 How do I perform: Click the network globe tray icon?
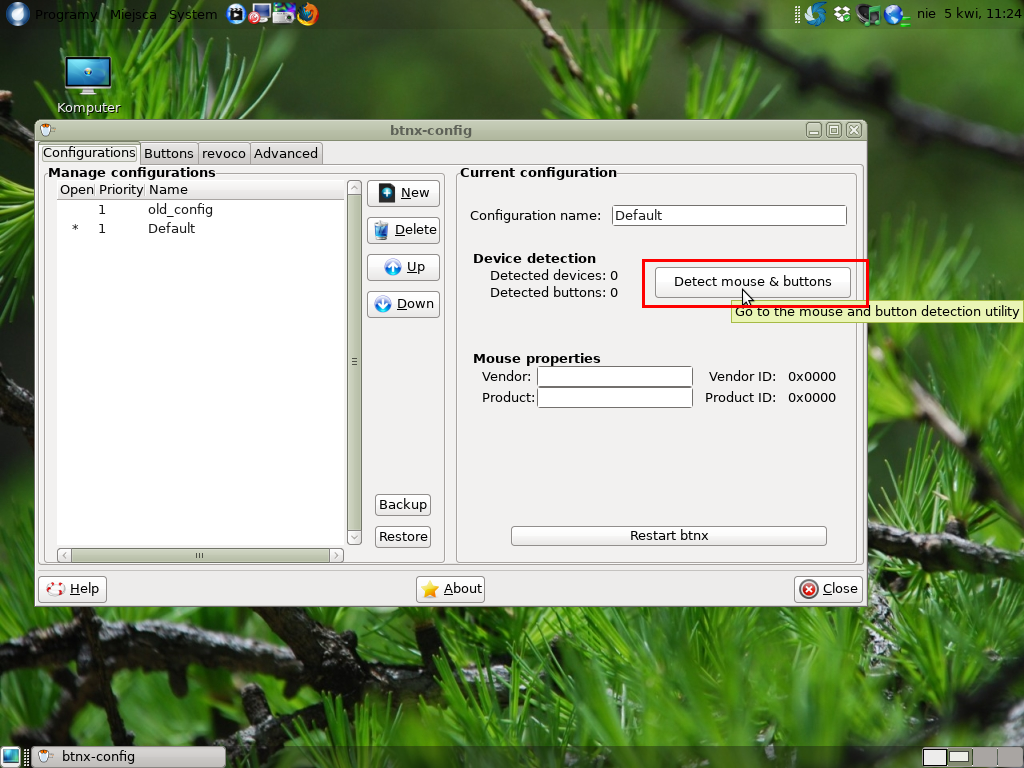point(896,14)
